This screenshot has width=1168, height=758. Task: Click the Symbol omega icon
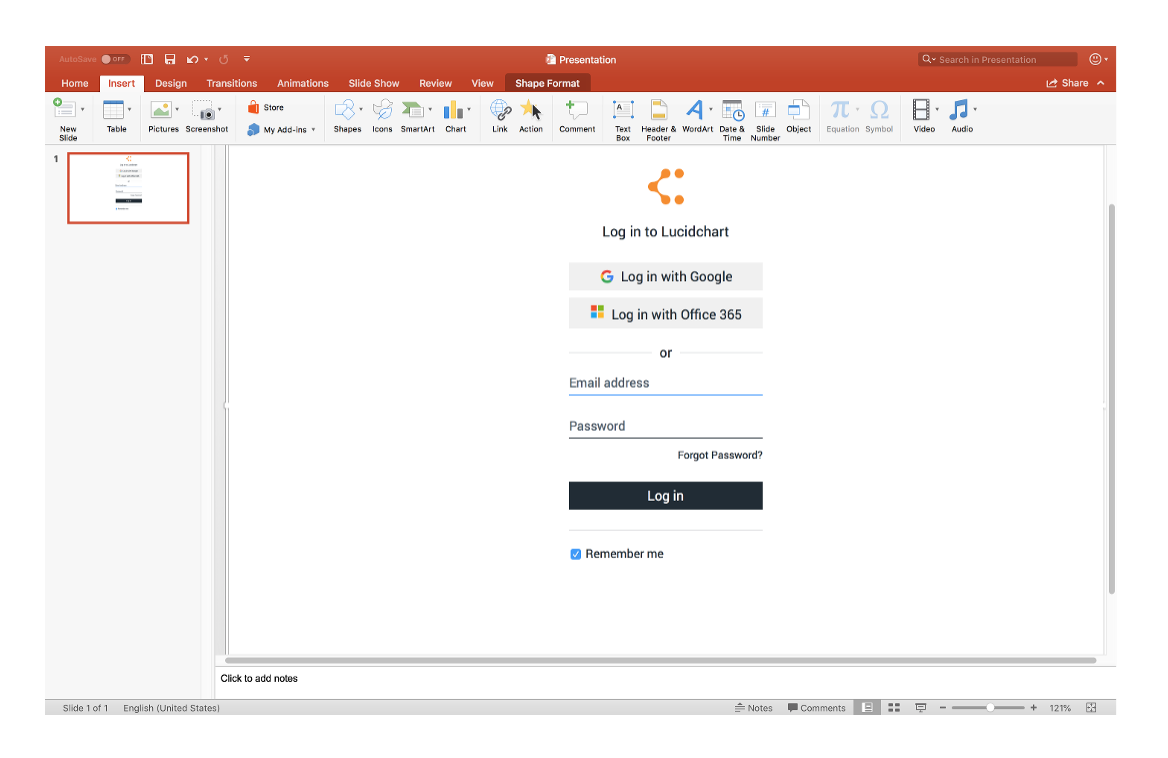click(879, 109)
